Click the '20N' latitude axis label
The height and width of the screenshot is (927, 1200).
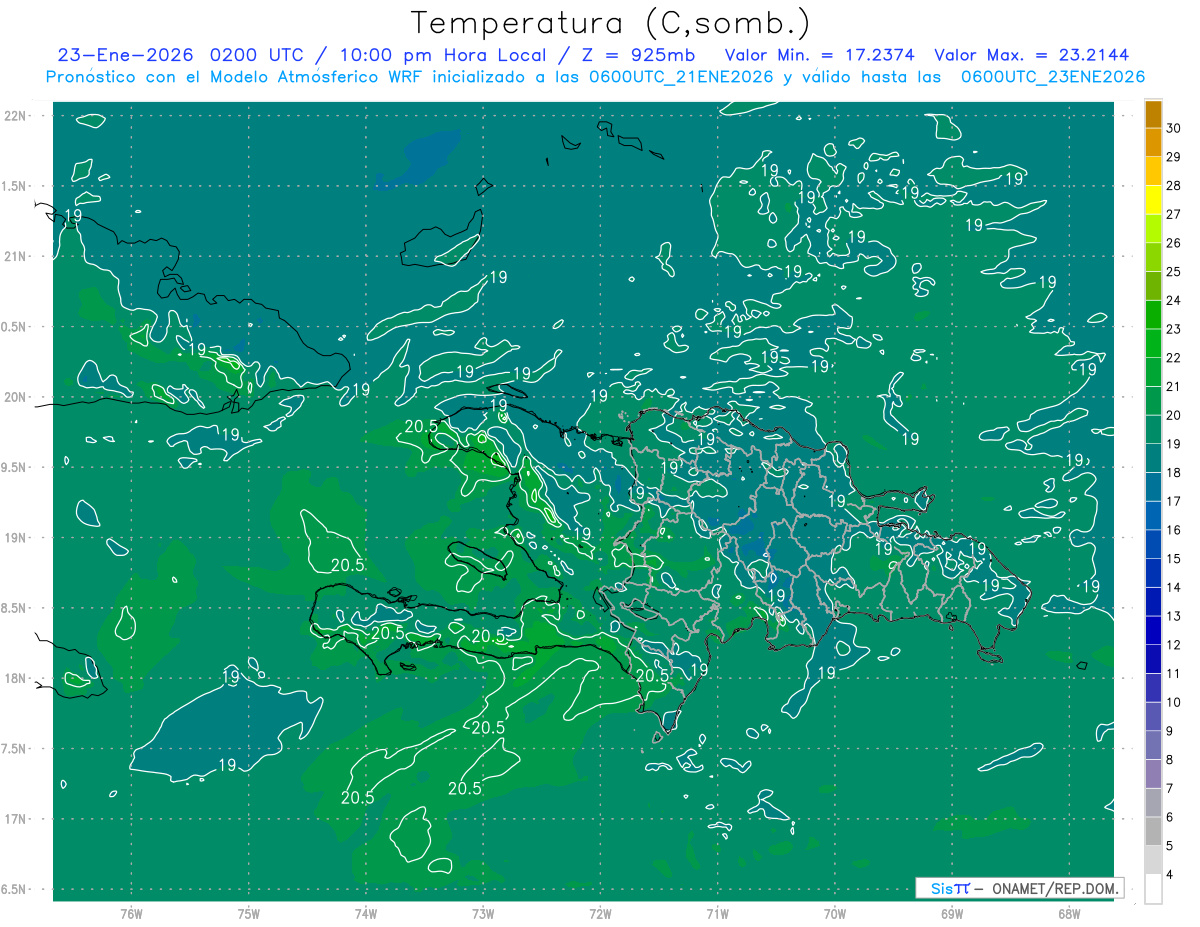click(16, 397)
